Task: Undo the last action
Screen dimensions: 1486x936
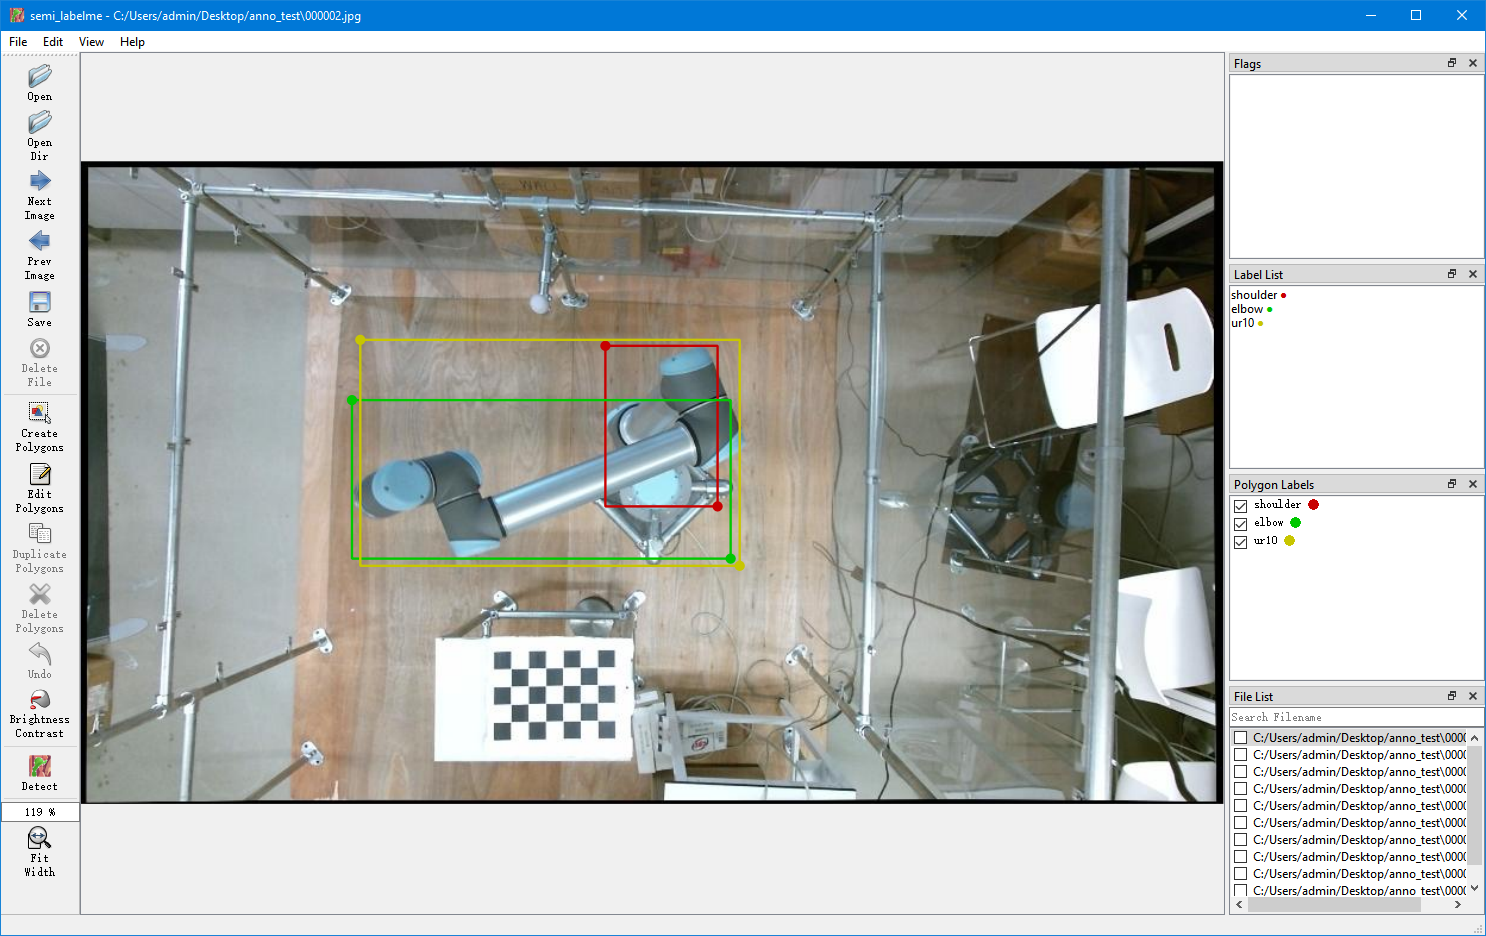Action: 40,654
